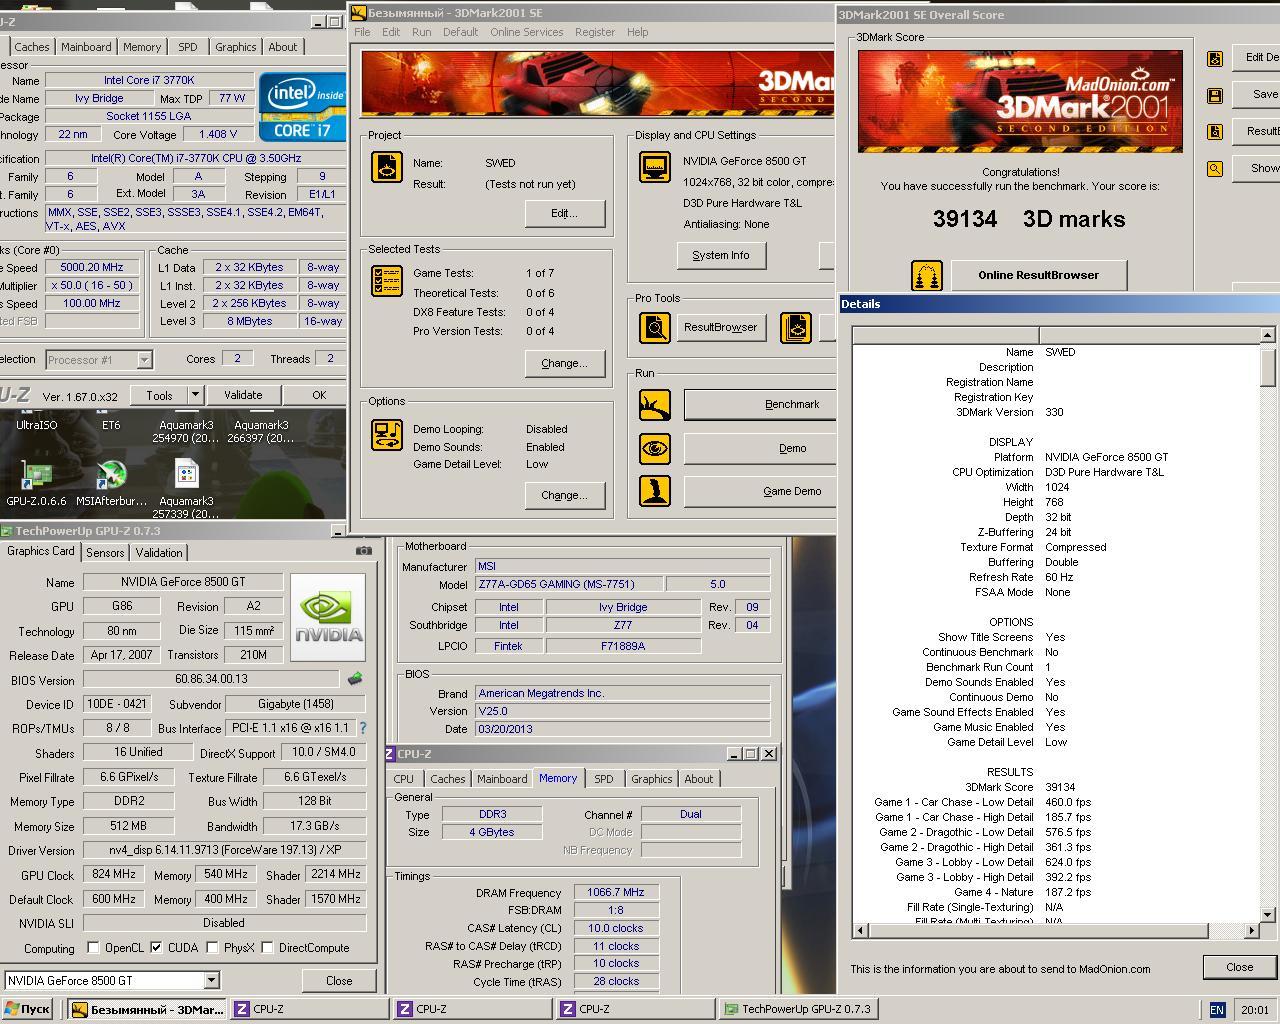Screen dimensions: 1280x1024
Task: Click the Validate button in CPU-Z
Action: tap(243, 395)
